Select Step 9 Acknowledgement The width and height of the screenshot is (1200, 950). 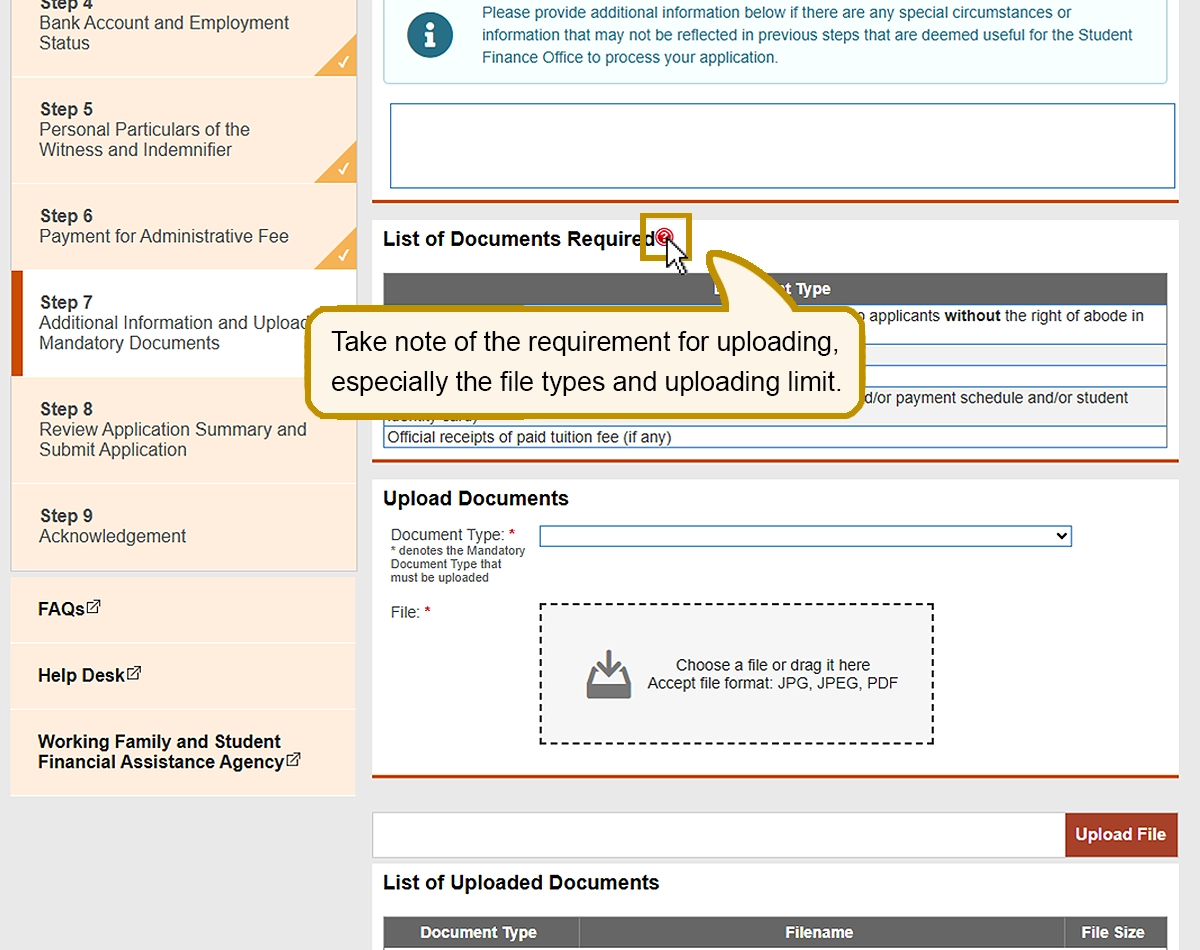pos(112,527)
